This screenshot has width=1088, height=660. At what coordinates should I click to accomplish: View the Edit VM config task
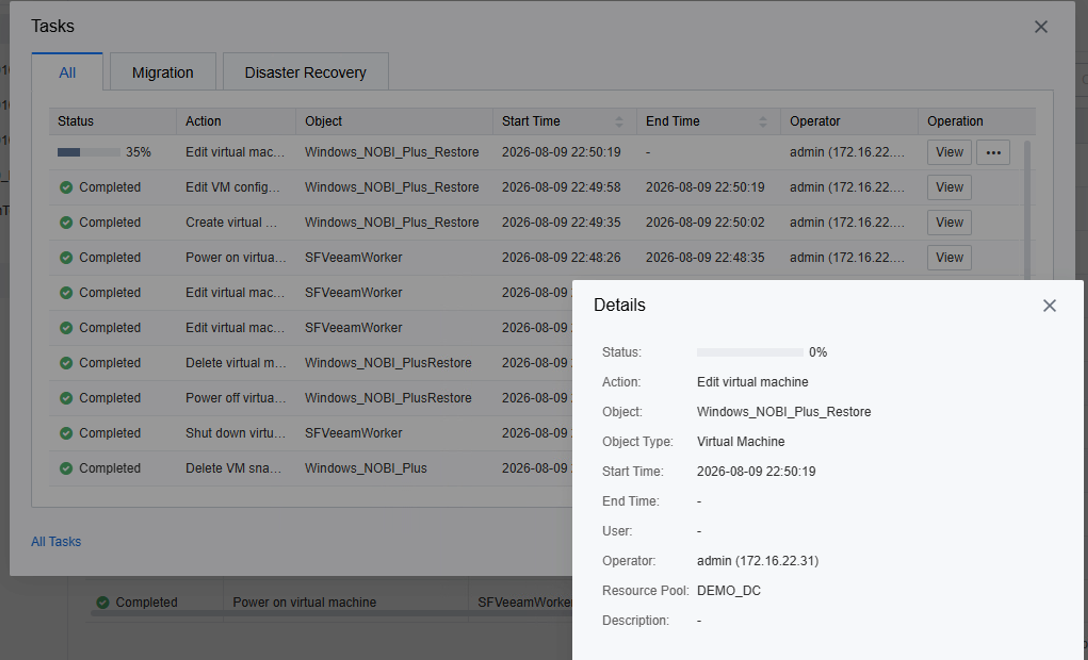point(949,187)
